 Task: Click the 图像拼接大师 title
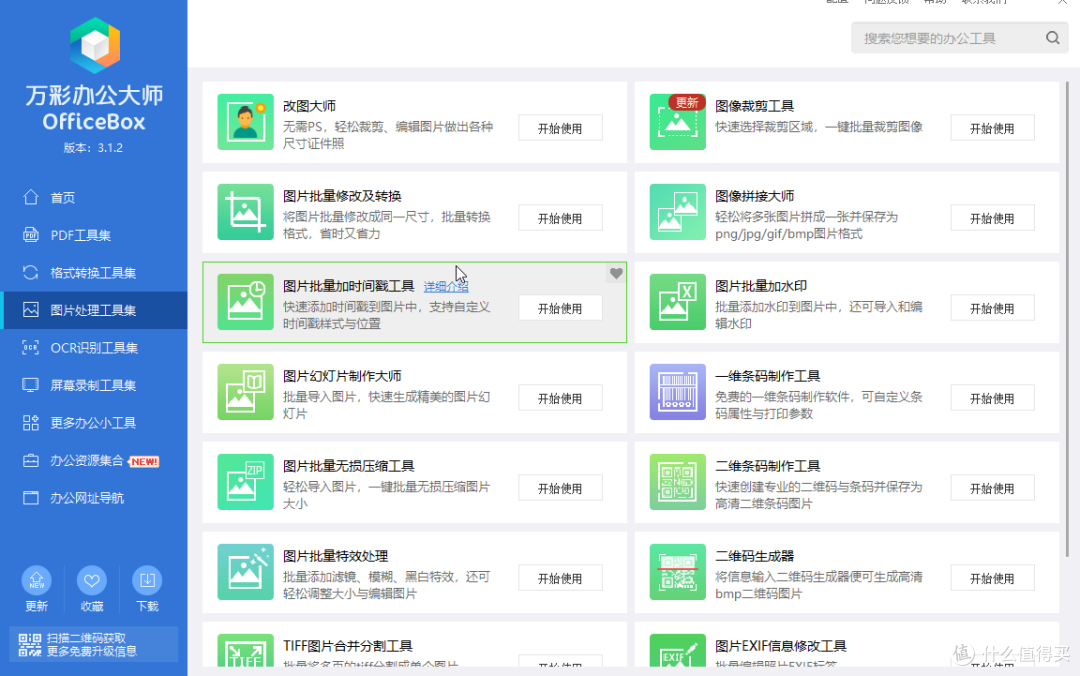point(754,196)
